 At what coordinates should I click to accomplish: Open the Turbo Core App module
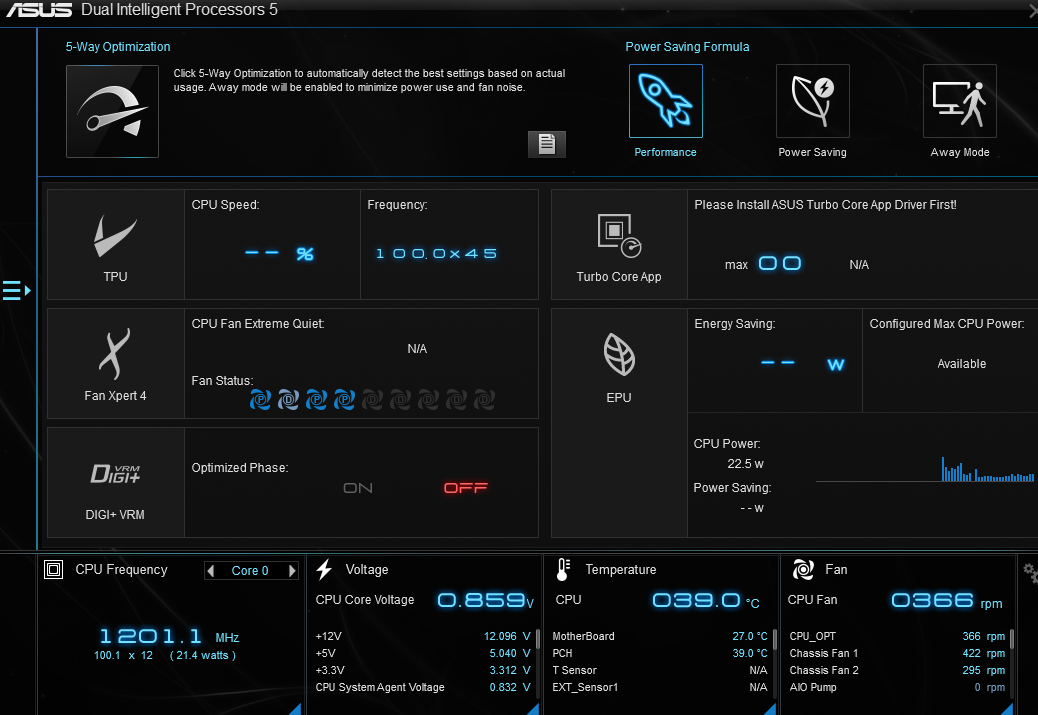(x=619, y=245)
